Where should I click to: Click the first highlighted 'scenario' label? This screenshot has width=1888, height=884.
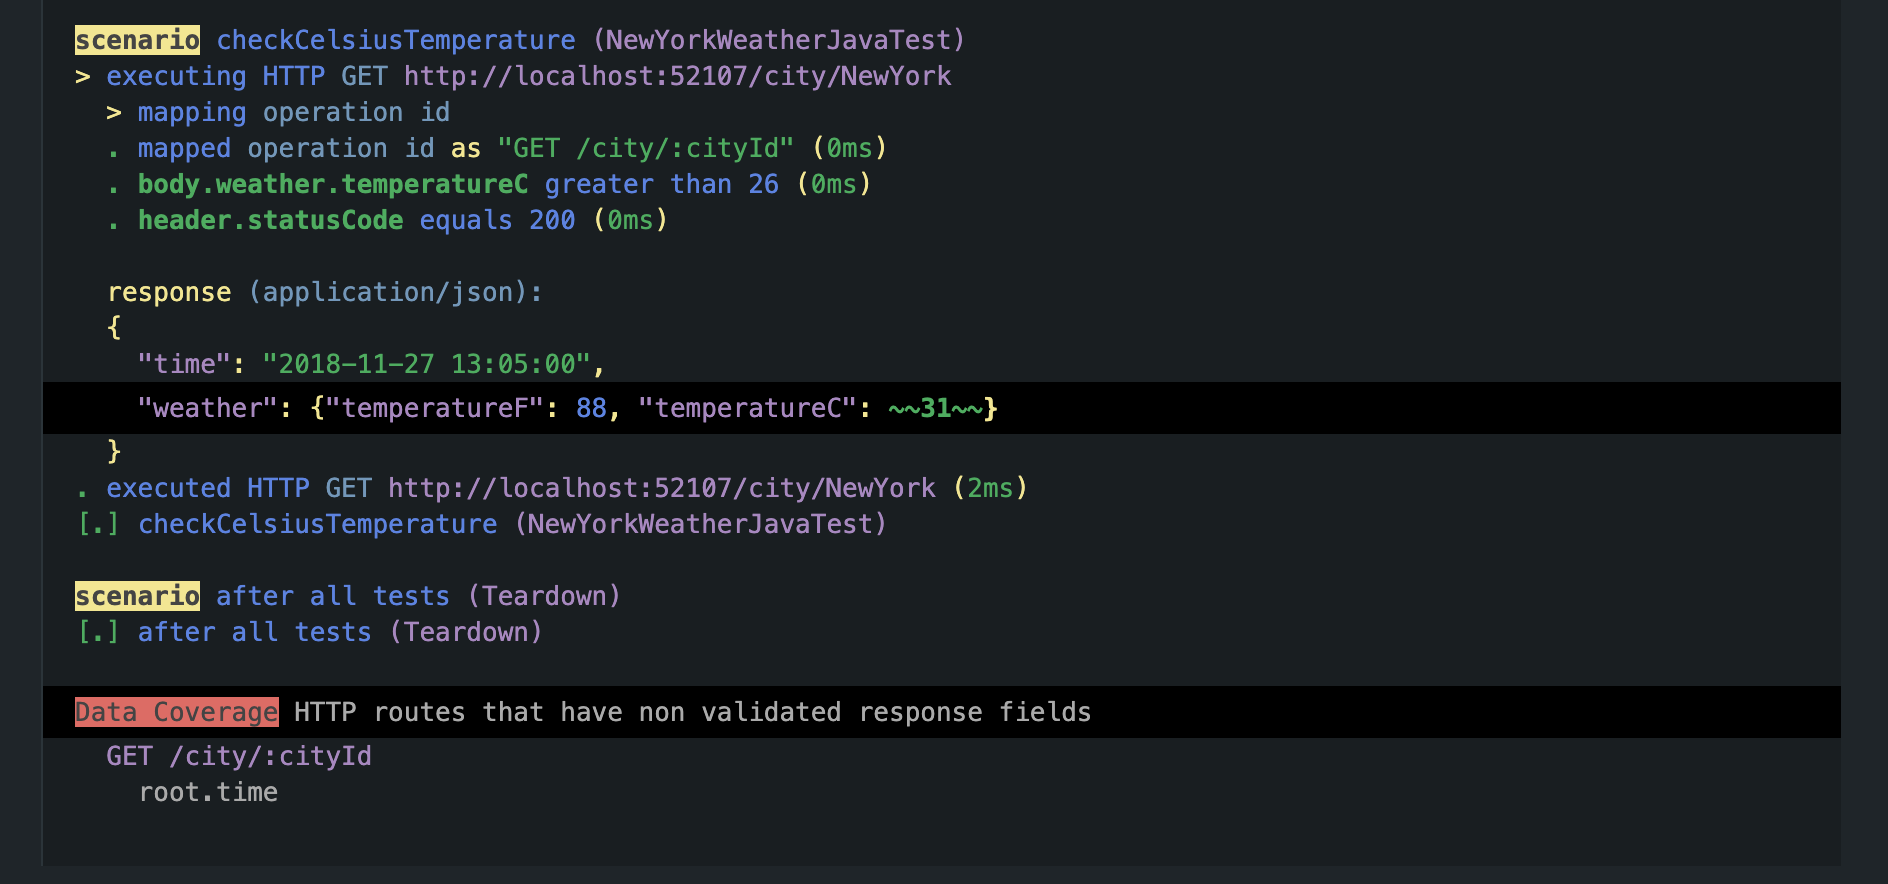click(x=137, y=40)
